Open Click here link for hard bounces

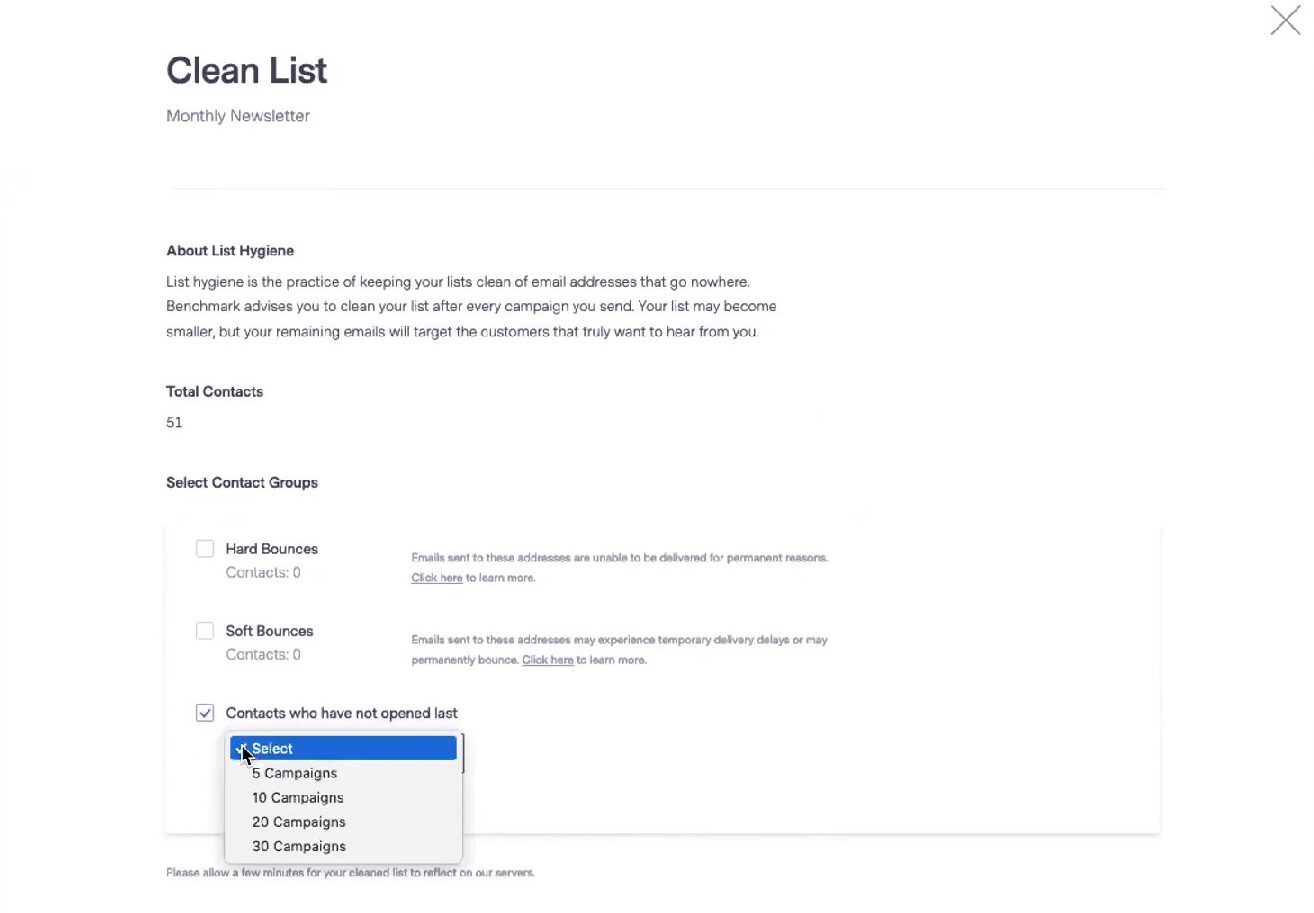[x=436, y=578]
